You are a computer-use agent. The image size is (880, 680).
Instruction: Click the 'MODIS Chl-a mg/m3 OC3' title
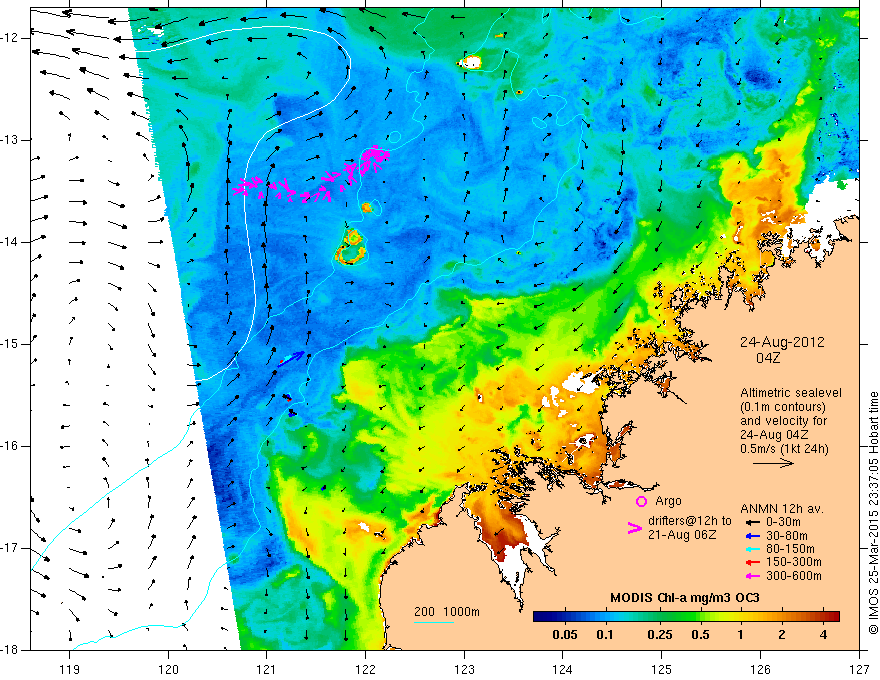(685, 598)
